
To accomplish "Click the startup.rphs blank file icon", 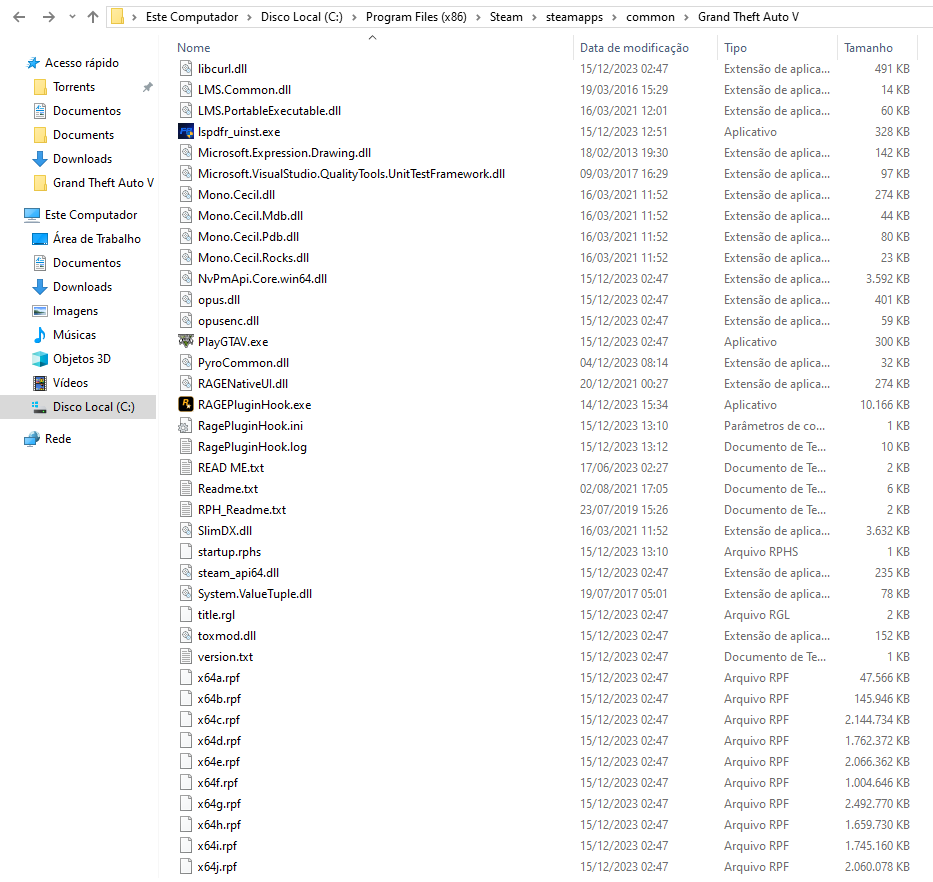I will (186, 552).
